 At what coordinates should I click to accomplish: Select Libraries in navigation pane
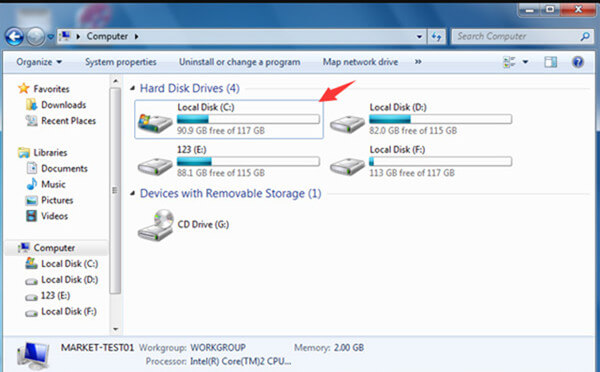tap(50, 153)
